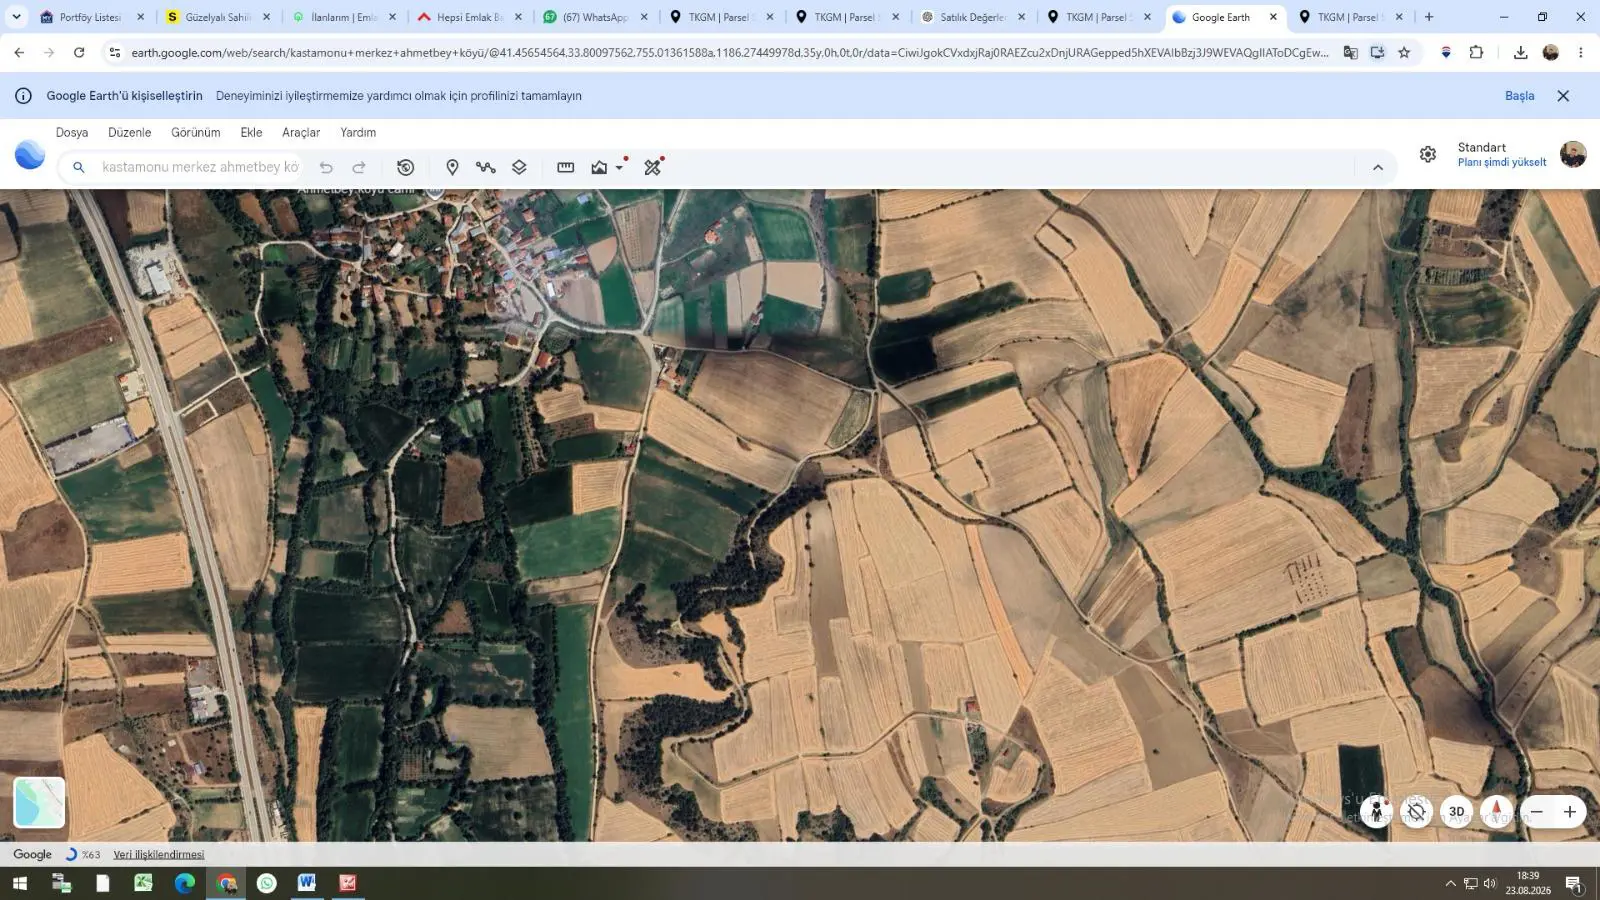Click the search magnifier icon
The width and height of the screenshot is (1600, 900).
78,167
